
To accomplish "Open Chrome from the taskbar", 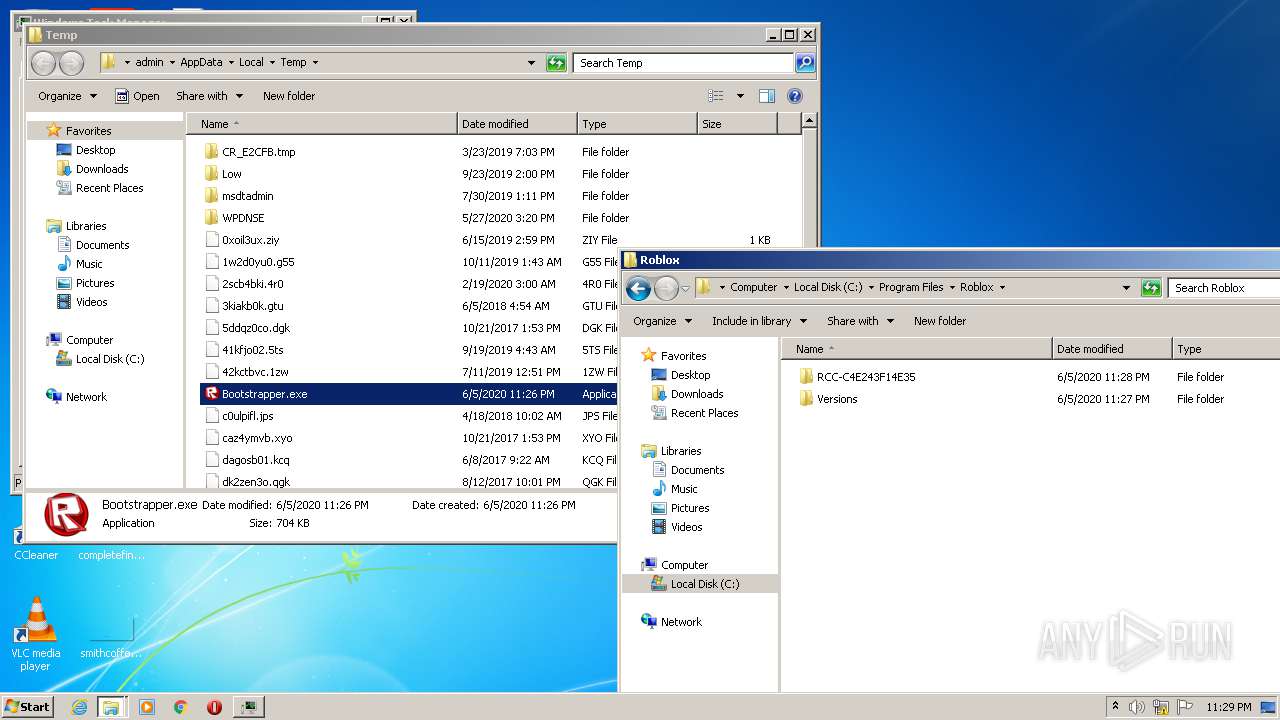I will (x=181, y=707).
